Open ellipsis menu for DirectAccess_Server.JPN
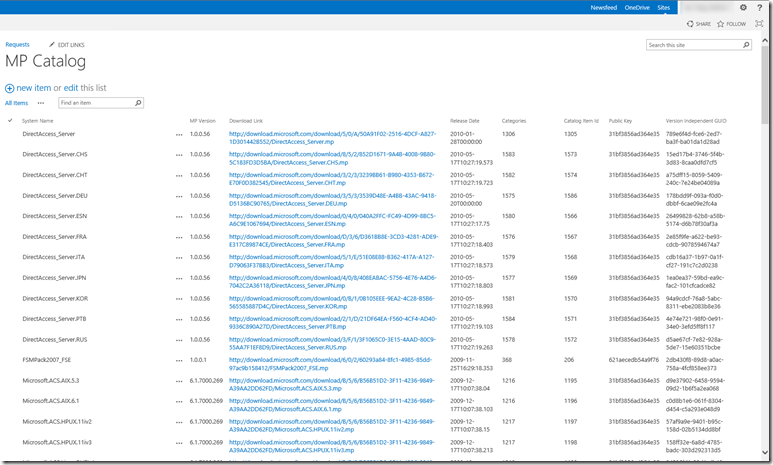This screenshot has height=465, width=773. click(179, 278)
